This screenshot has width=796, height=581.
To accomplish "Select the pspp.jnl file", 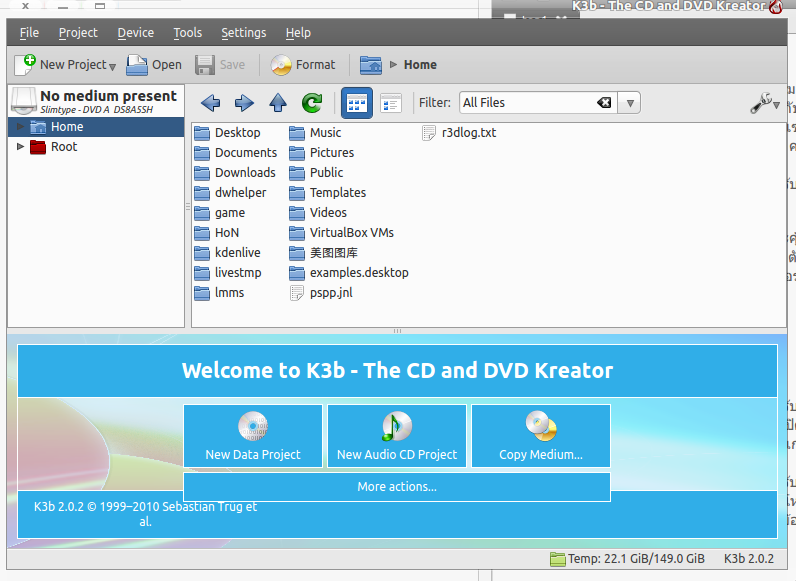I will pyautogui.click(x=321, y=293).
